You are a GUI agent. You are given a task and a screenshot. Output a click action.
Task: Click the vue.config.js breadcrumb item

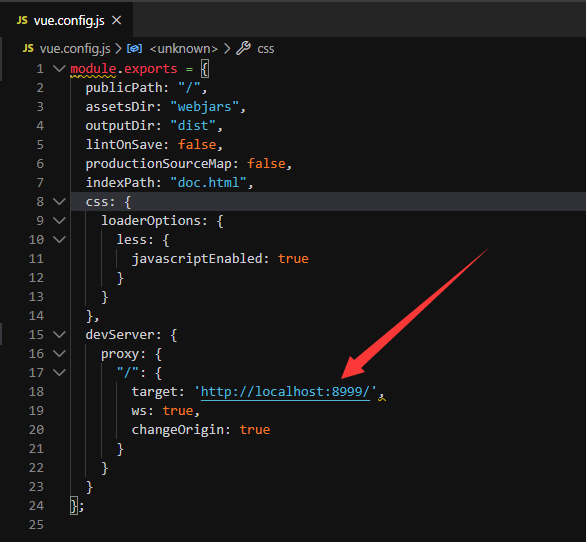pos(75,49)
